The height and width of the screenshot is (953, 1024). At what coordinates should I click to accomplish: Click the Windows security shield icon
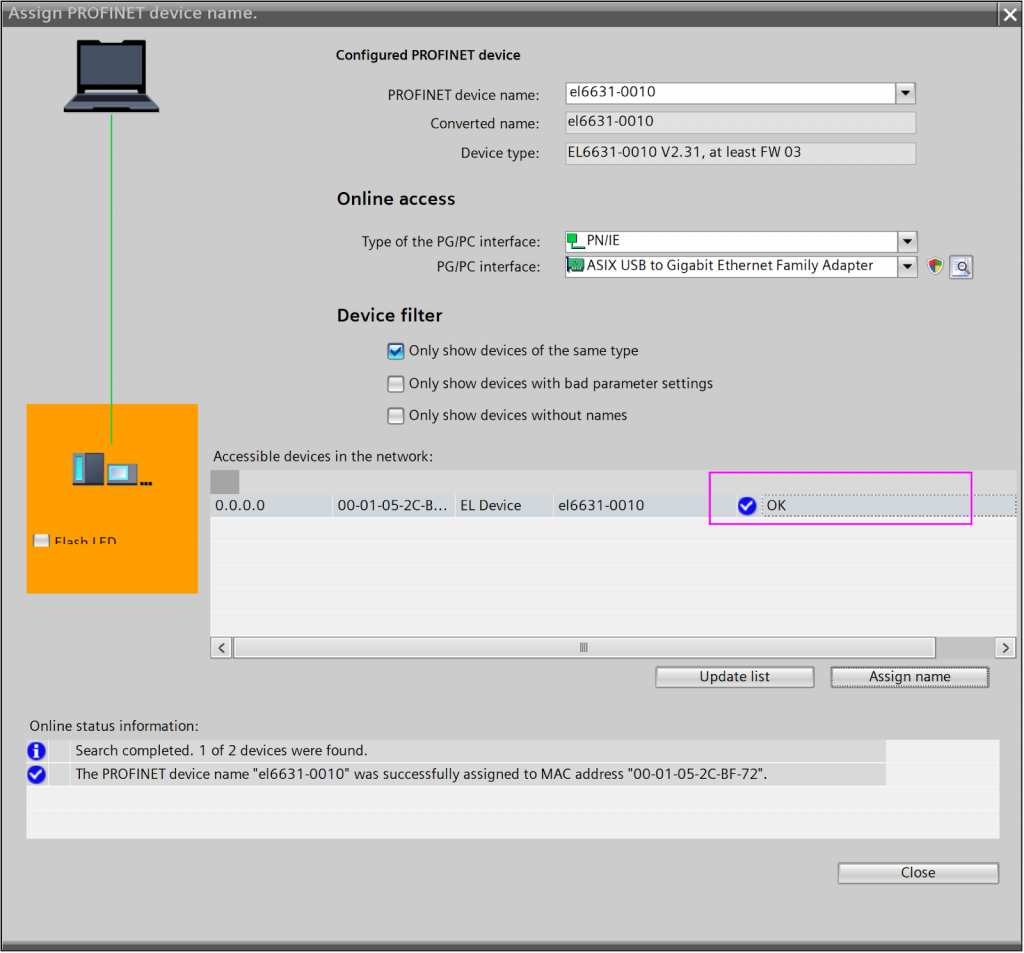coord(935,266)
